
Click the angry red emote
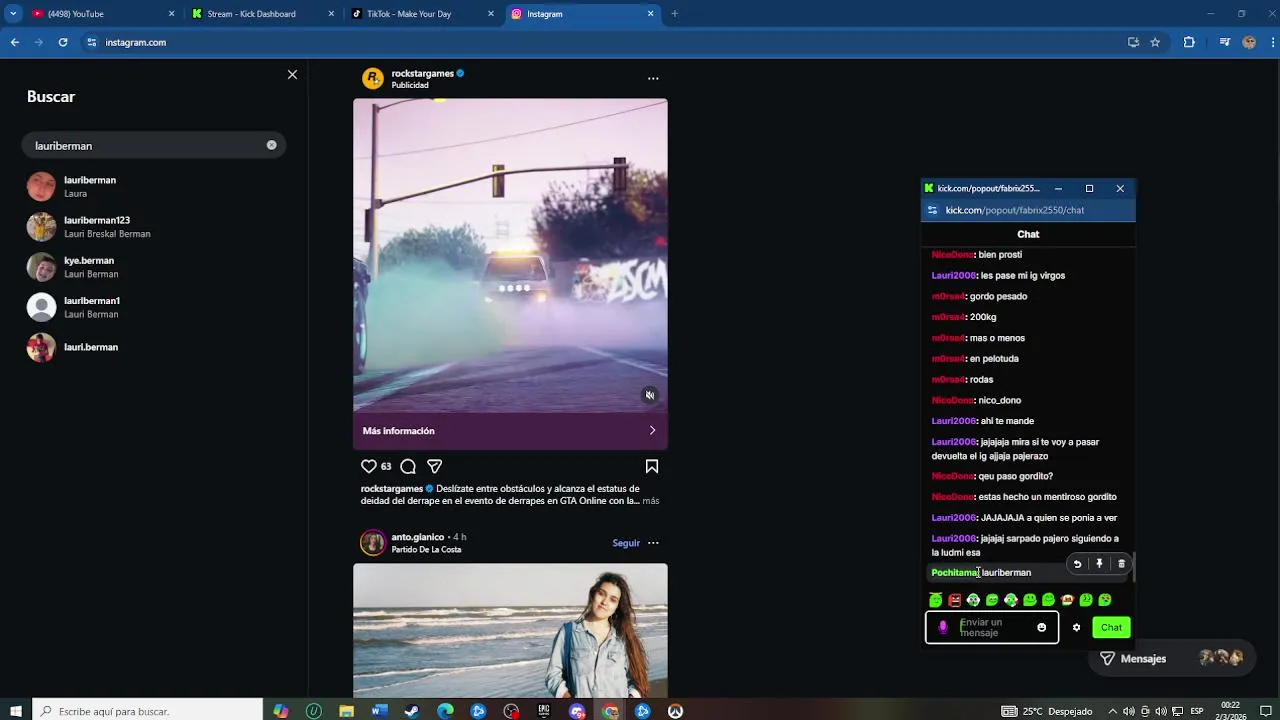(x=954, y=600)
